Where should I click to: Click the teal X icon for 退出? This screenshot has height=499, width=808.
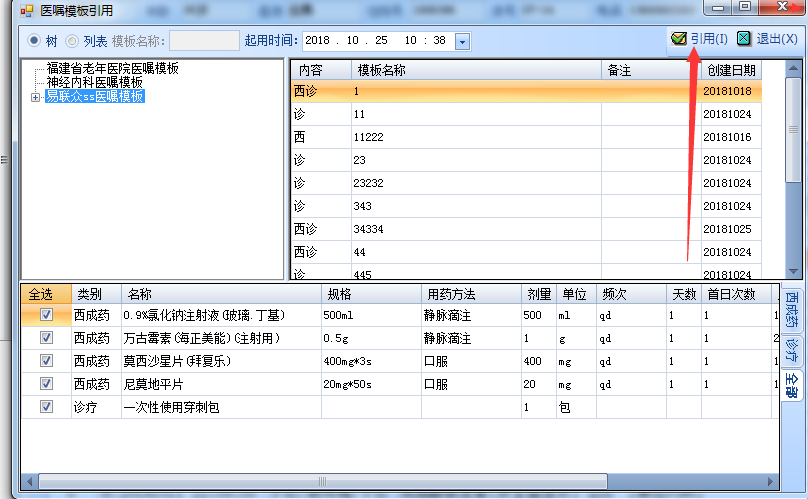pos(744,39)
